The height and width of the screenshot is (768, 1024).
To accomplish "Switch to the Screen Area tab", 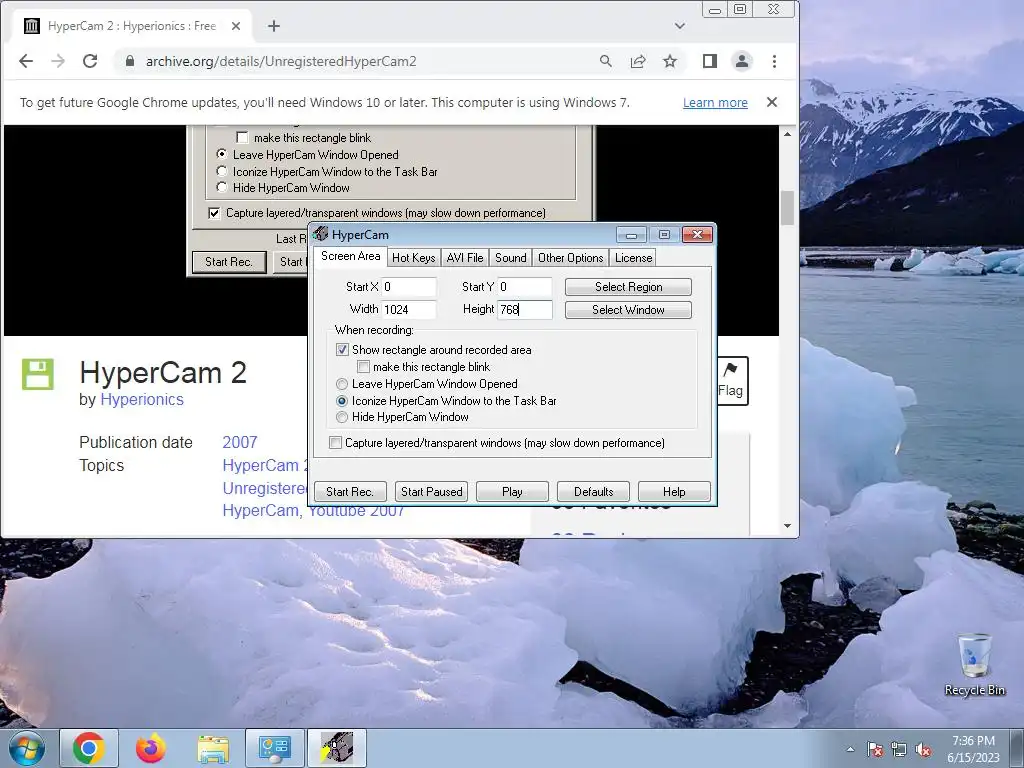I will (351, 256).
